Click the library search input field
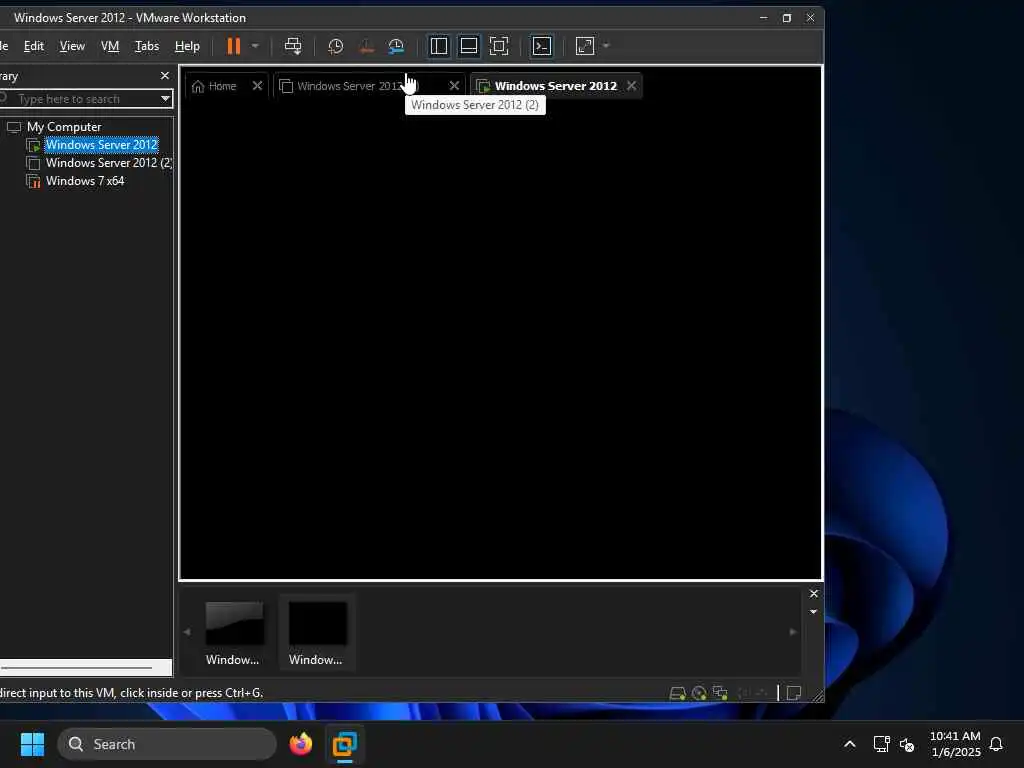This screenshot has height=768, width=1024. point(78,99)
